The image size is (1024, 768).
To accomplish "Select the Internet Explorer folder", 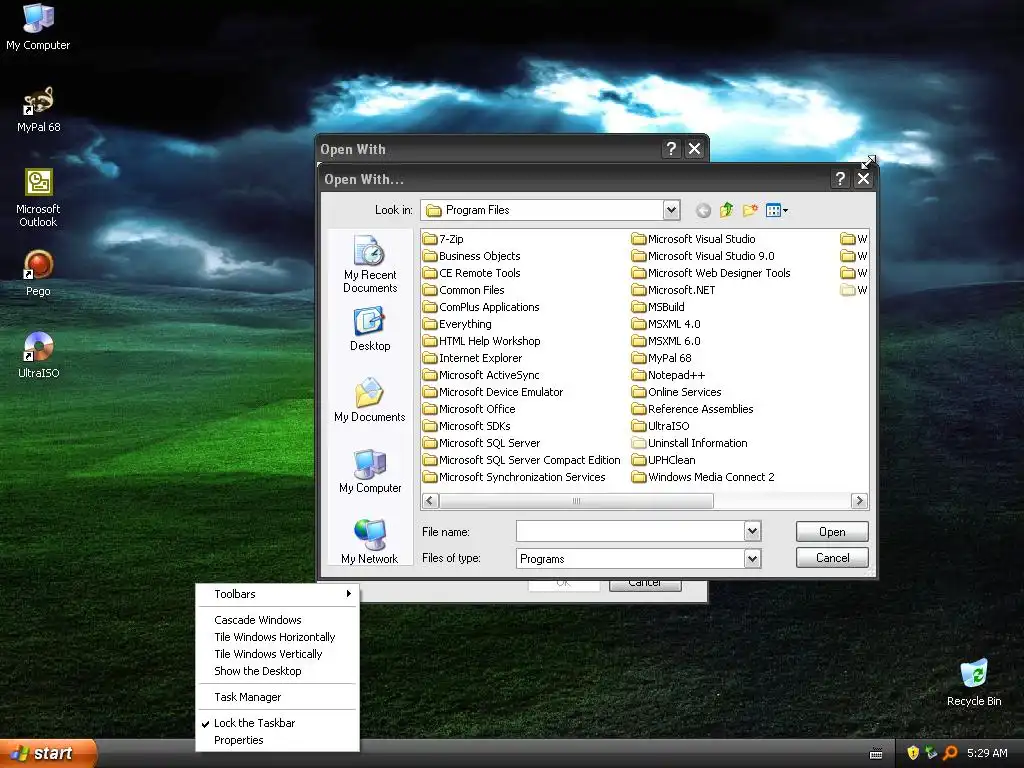I will 472,358.
